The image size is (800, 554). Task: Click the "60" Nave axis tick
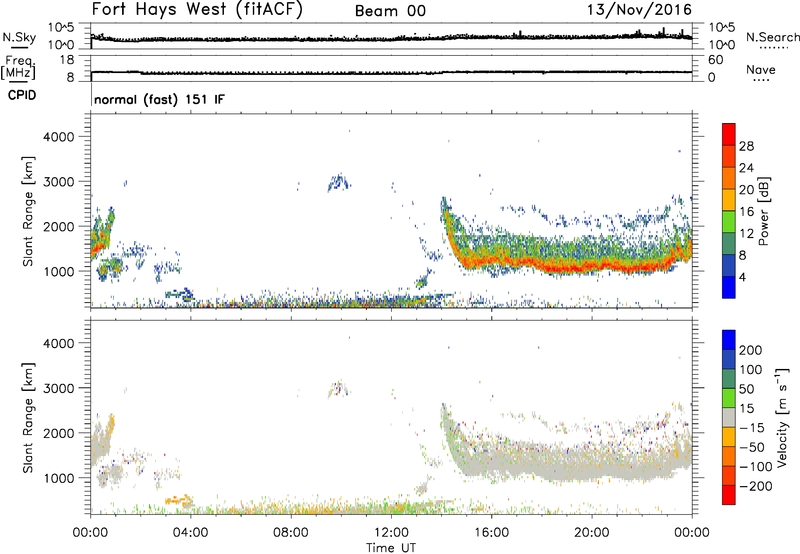click(715, 60)
